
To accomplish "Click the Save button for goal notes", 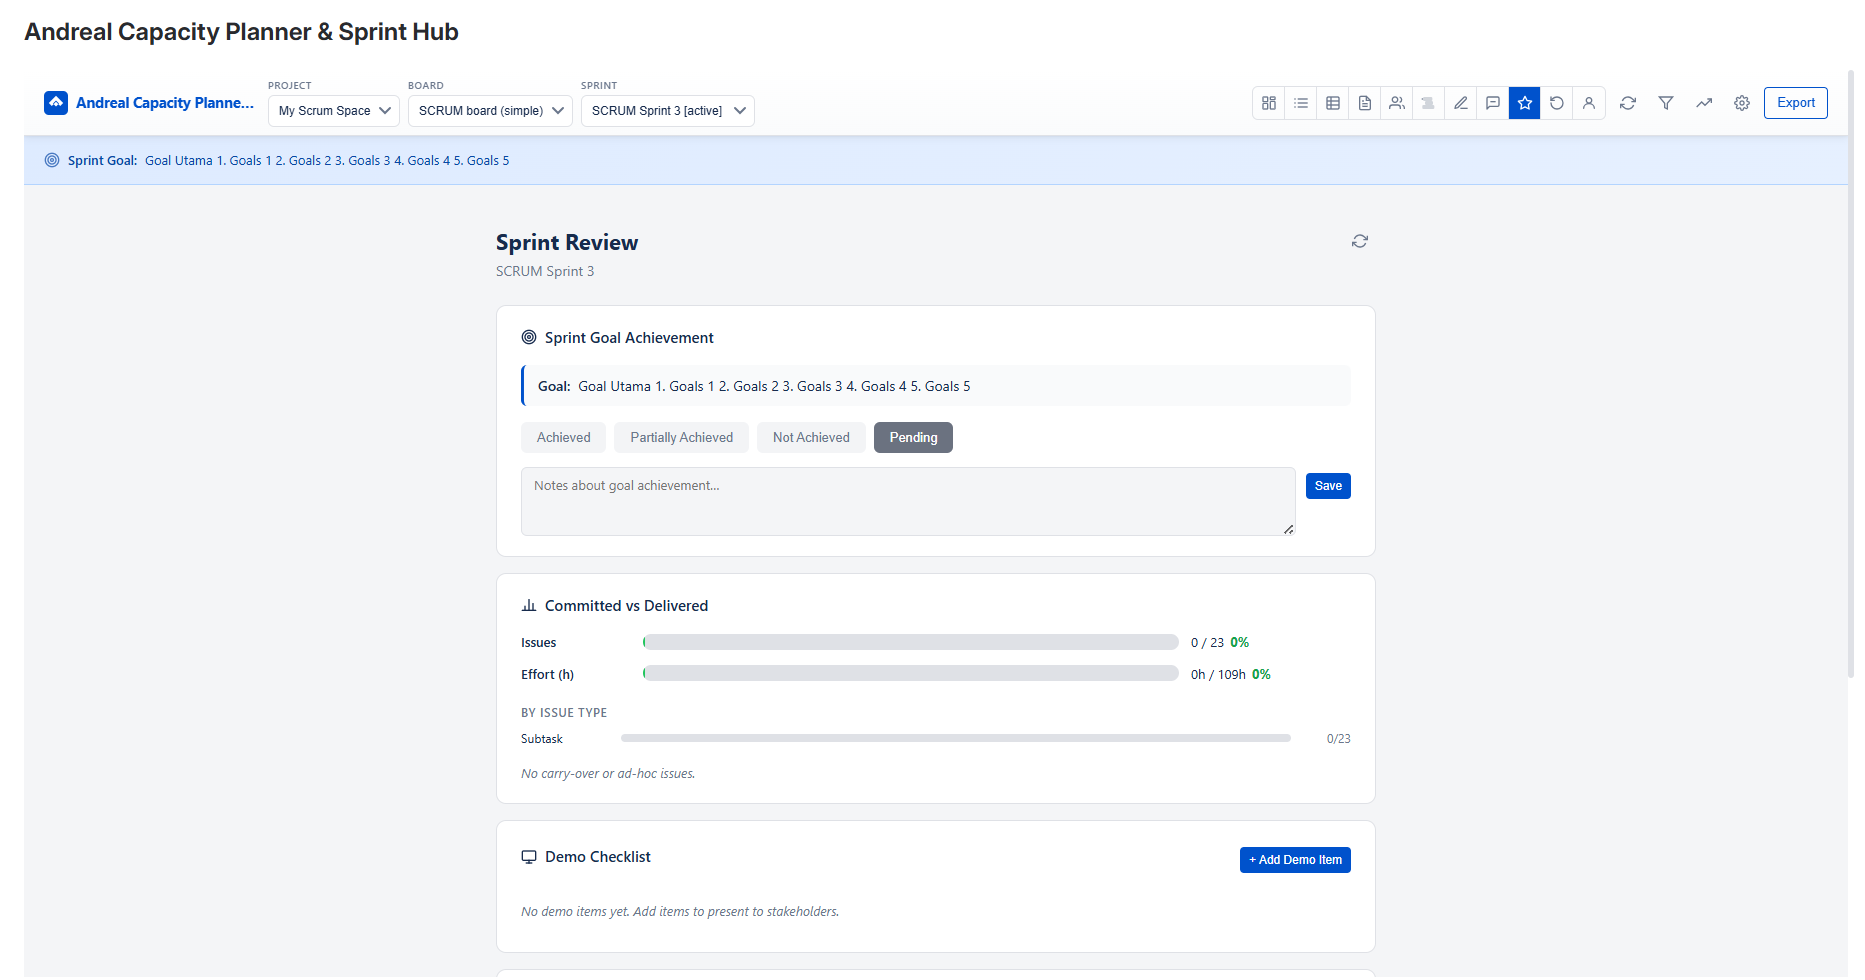I will coord(1327,485).
